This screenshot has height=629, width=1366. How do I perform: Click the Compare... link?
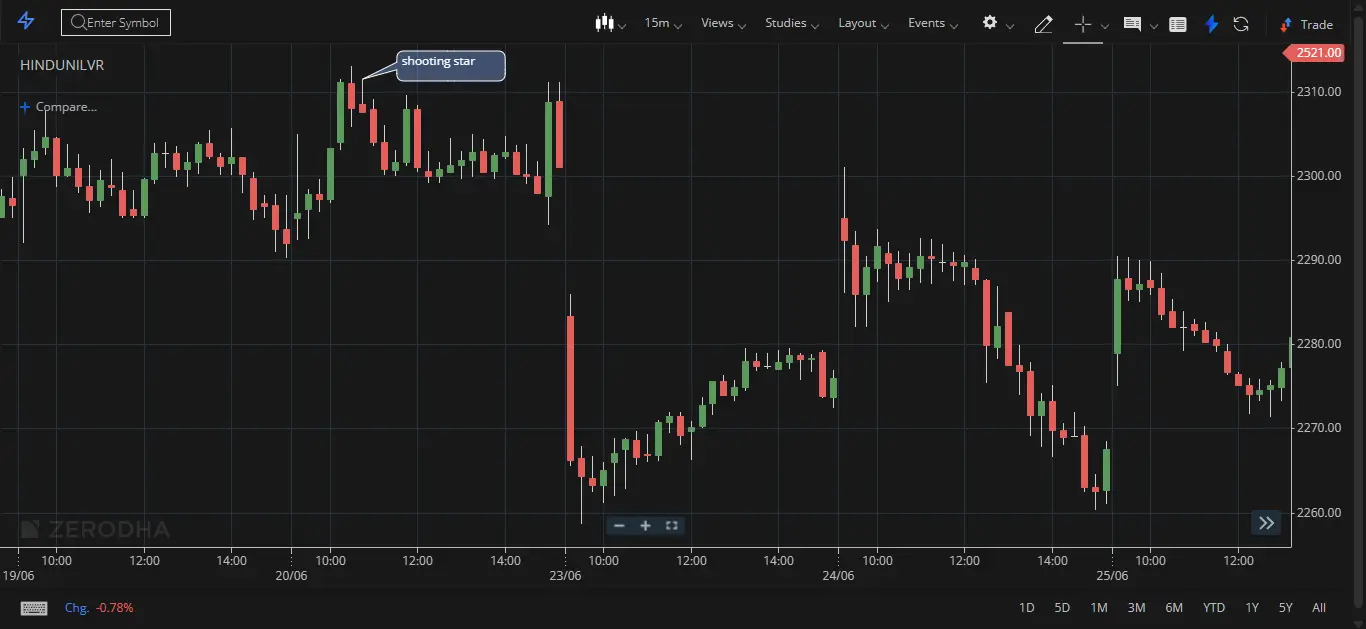coord(60,107)
